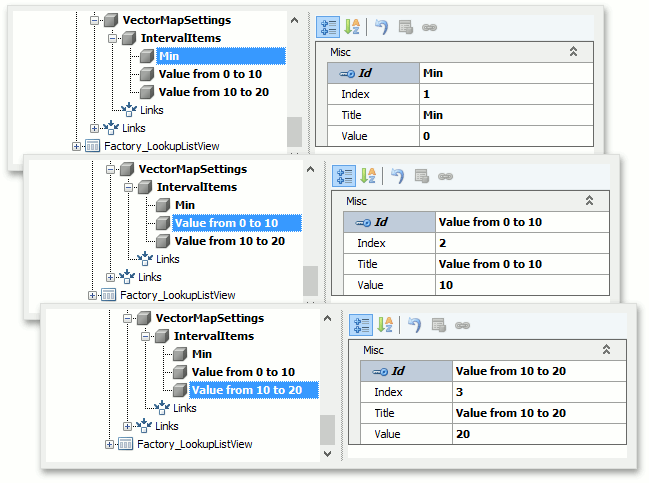Screen dimensions: 649x483
Task: Collapse the IntervalItems node above the highlighted Min
Action: tap(112, 38)
